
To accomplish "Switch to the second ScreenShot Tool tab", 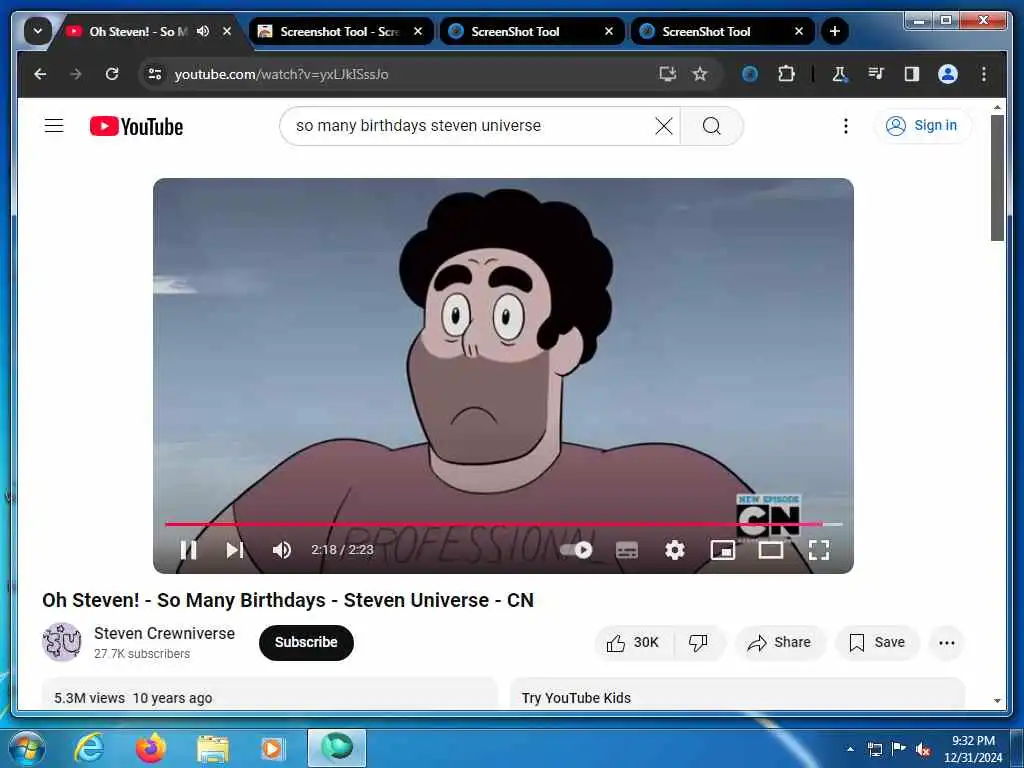I will click(x=531, y=31).
